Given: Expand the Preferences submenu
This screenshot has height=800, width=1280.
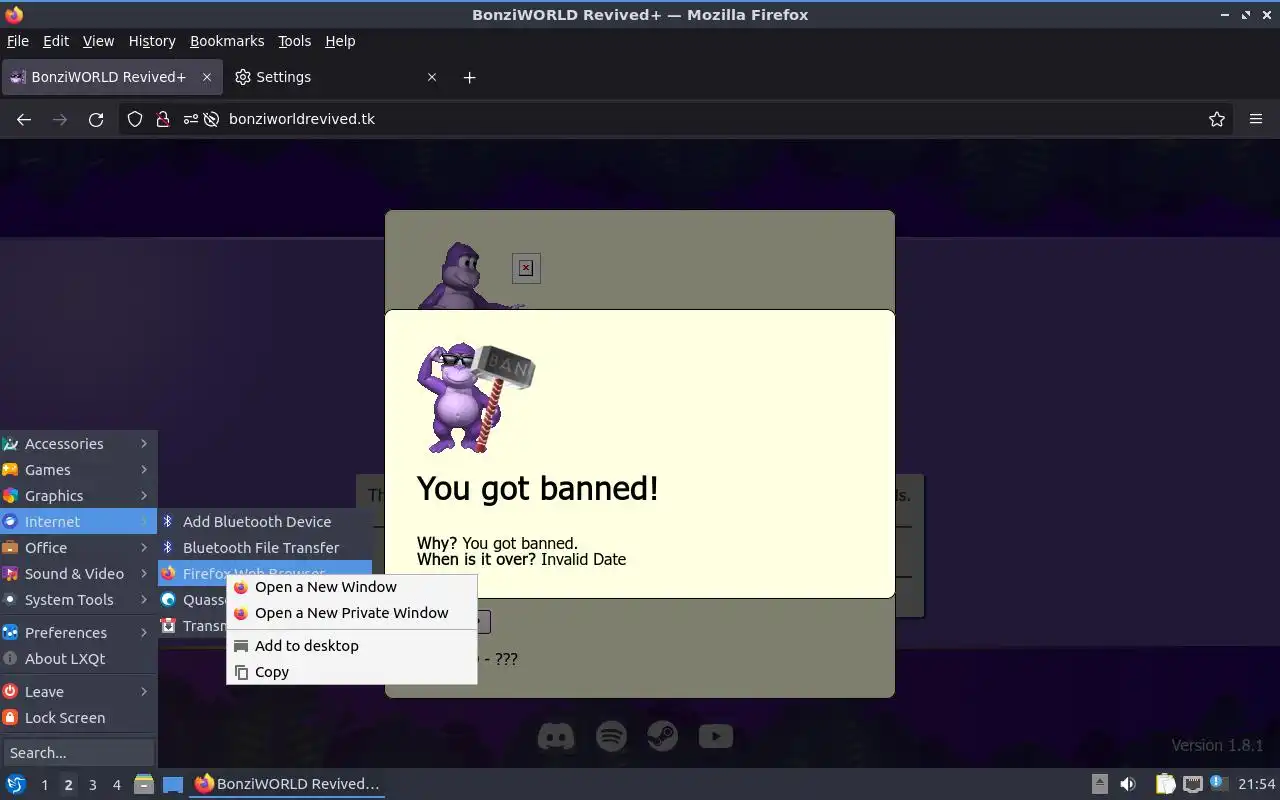Looking at the screenshot, I should (x=78, y=633).
